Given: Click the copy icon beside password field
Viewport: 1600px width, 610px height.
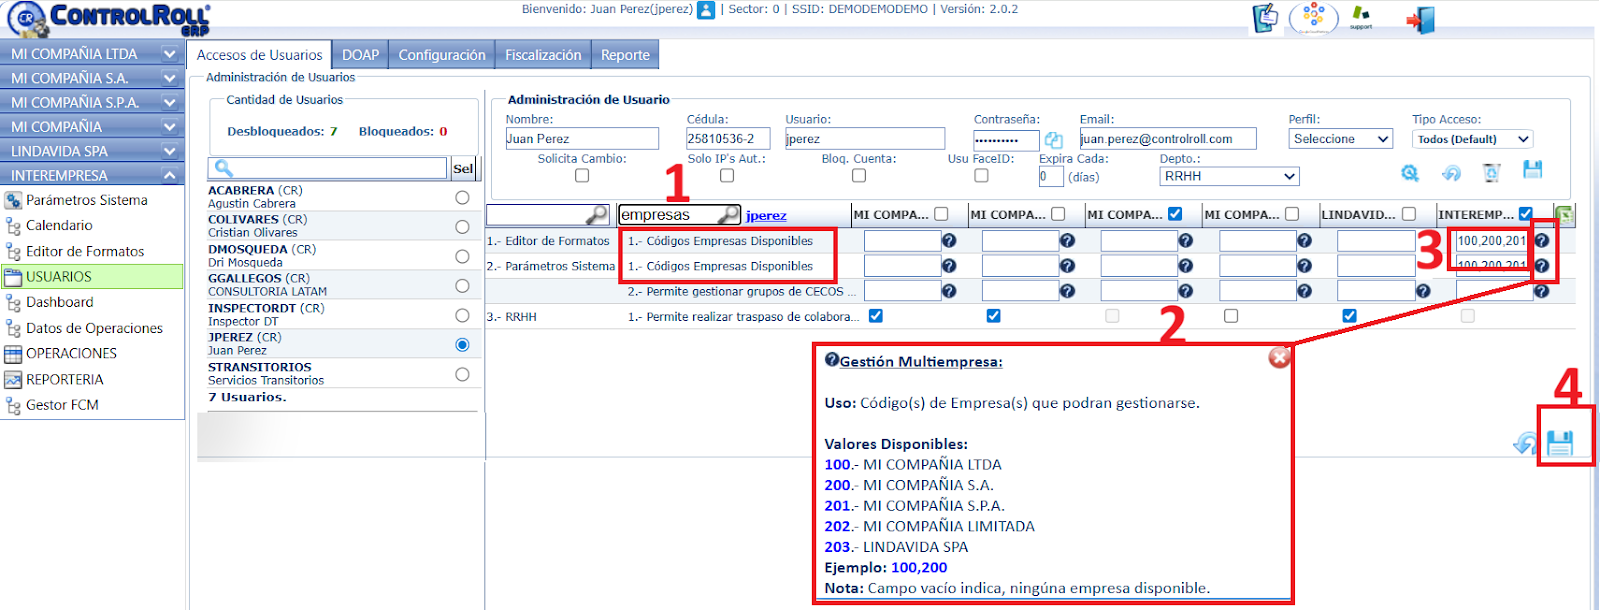Looking at the screenshot, I should [x=1053, y=140].
